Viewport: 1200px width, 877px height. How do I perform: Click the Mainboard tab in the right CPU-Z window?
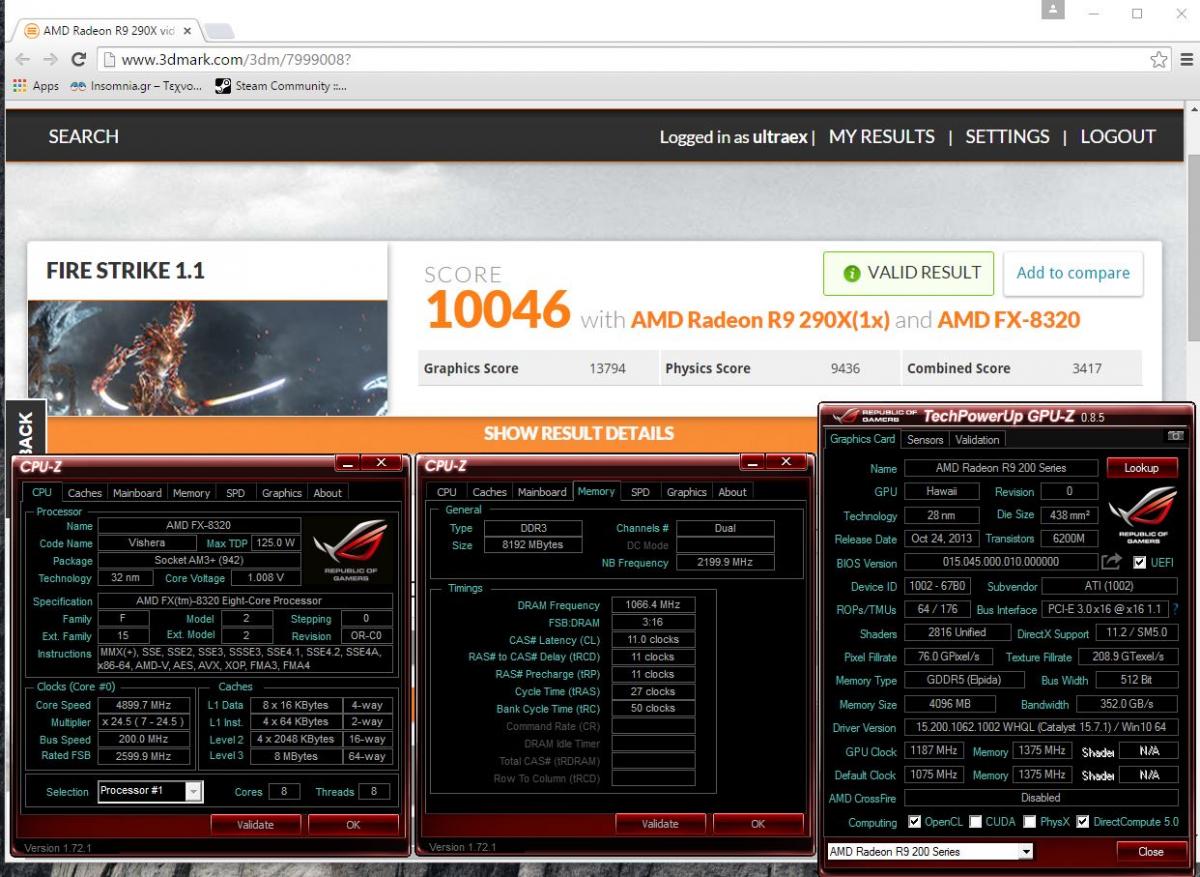tap(542, 492)
